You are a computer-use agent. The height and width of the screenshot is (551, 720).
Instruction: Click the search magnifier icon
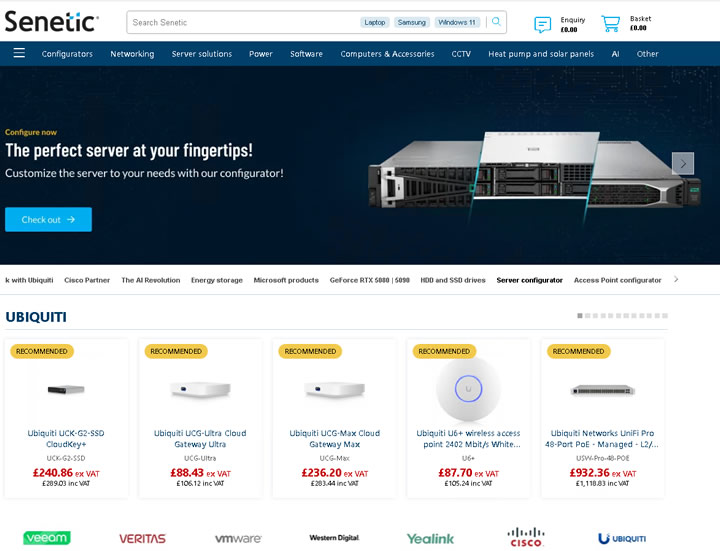[x=496, y=22]
